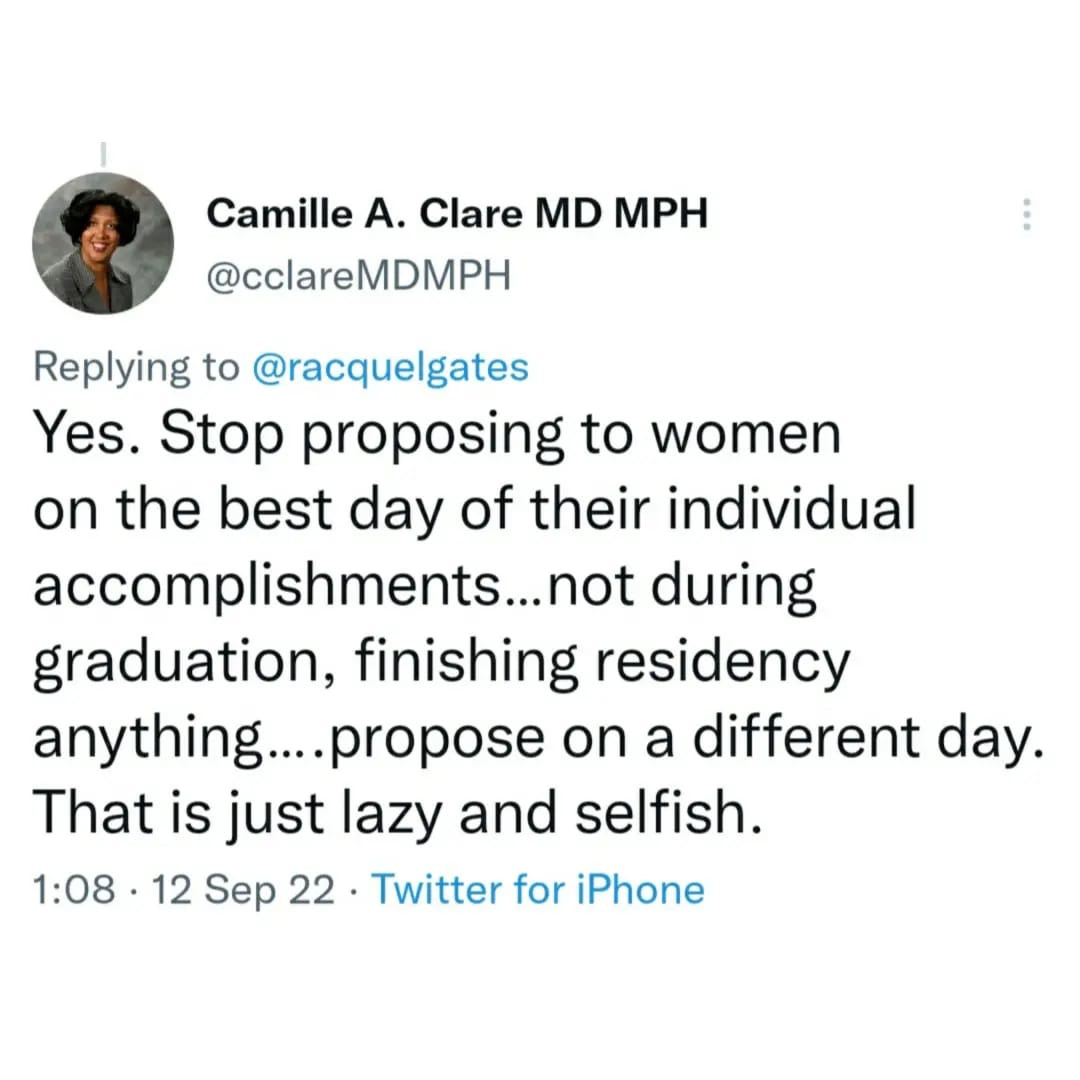Viewport: 1080px width, 1080px height.
Task: Click the thread connector line above the avatar
Action: 102,153
